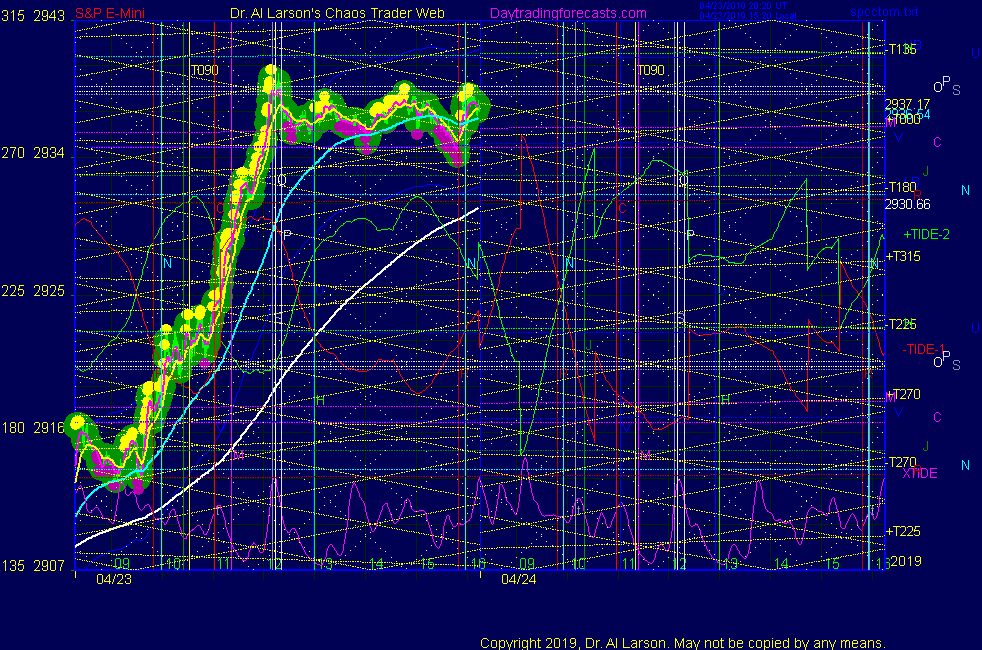Click the spcctom.txt file label
Screen dimensions: 982x650
point(884,11)
